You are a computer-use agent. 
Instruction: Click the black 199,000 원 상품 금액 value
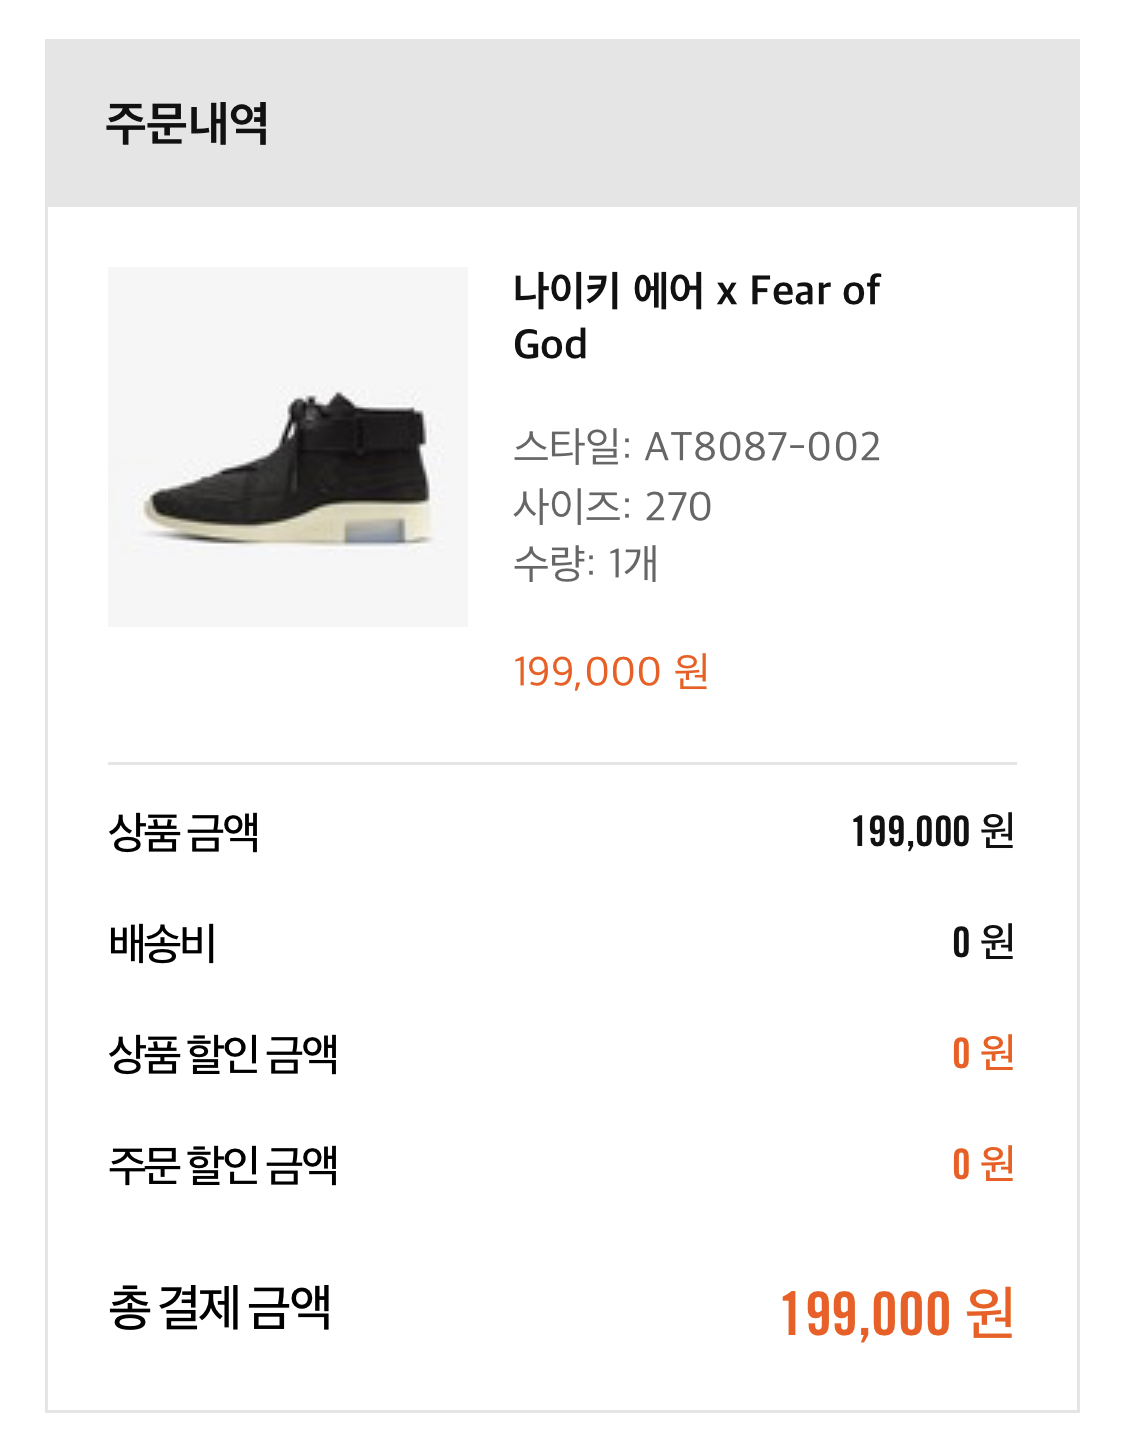932,832
